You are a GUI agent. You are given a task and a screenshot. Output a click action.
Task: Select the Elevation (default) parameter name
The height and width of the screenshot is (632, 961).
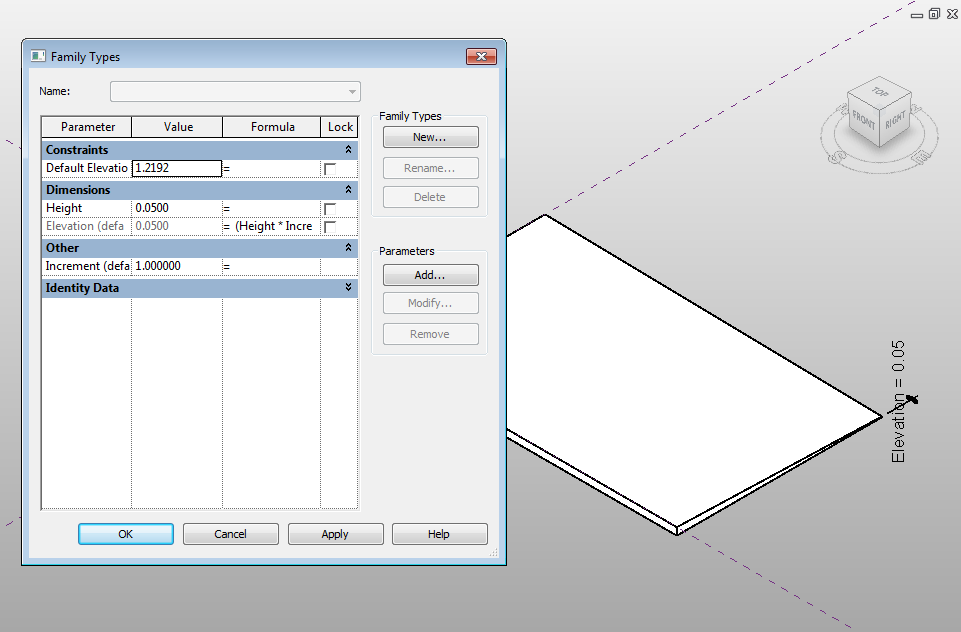[86, 226]
